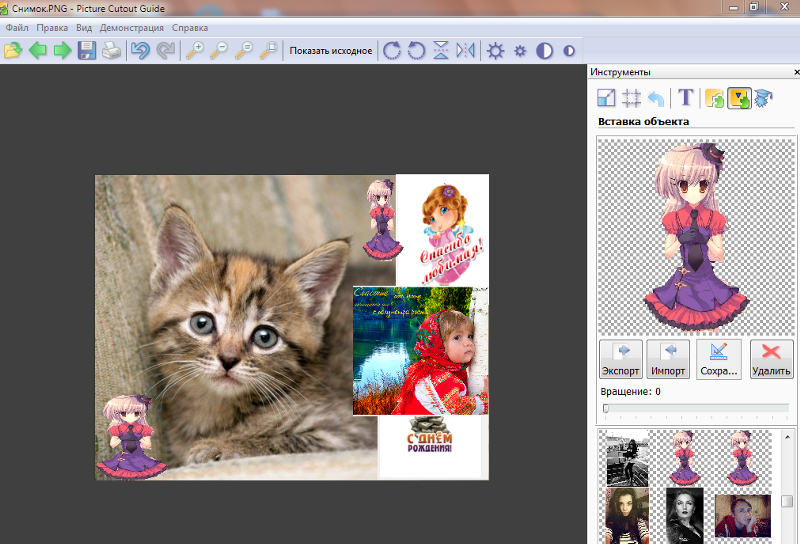800x544 pixels.
Task: Select the text tool T
Action: 686,97
